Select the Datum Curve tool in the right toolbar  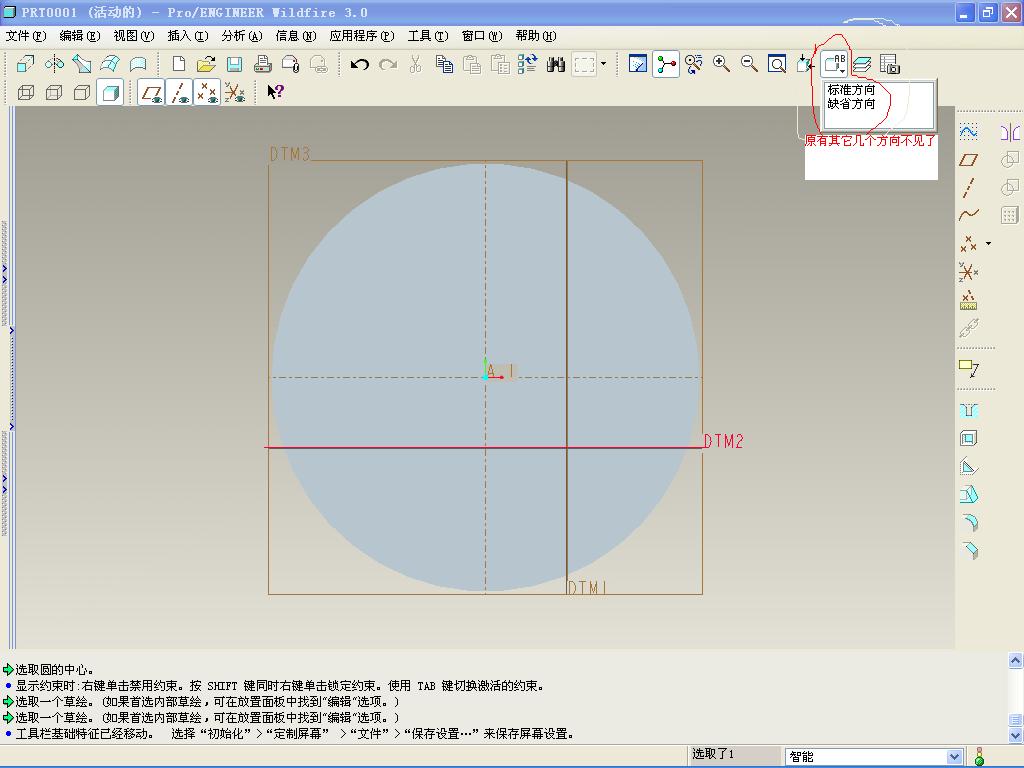tap(968, 215)
